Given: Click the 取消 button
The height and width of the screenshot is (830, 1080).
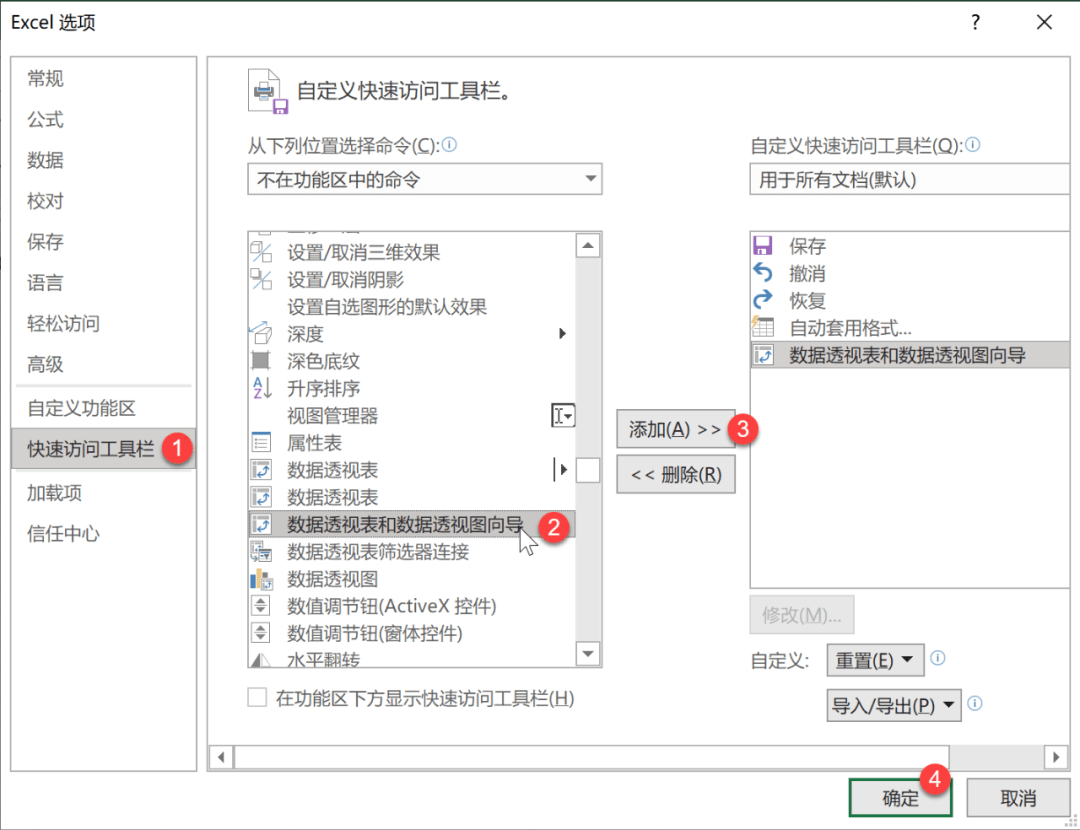Looking at the screenshot, I should tap(1018, 798).
